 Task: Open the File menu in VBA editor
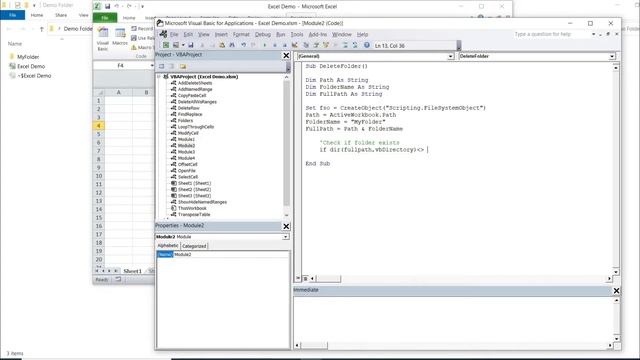click(x=174, y=34)
